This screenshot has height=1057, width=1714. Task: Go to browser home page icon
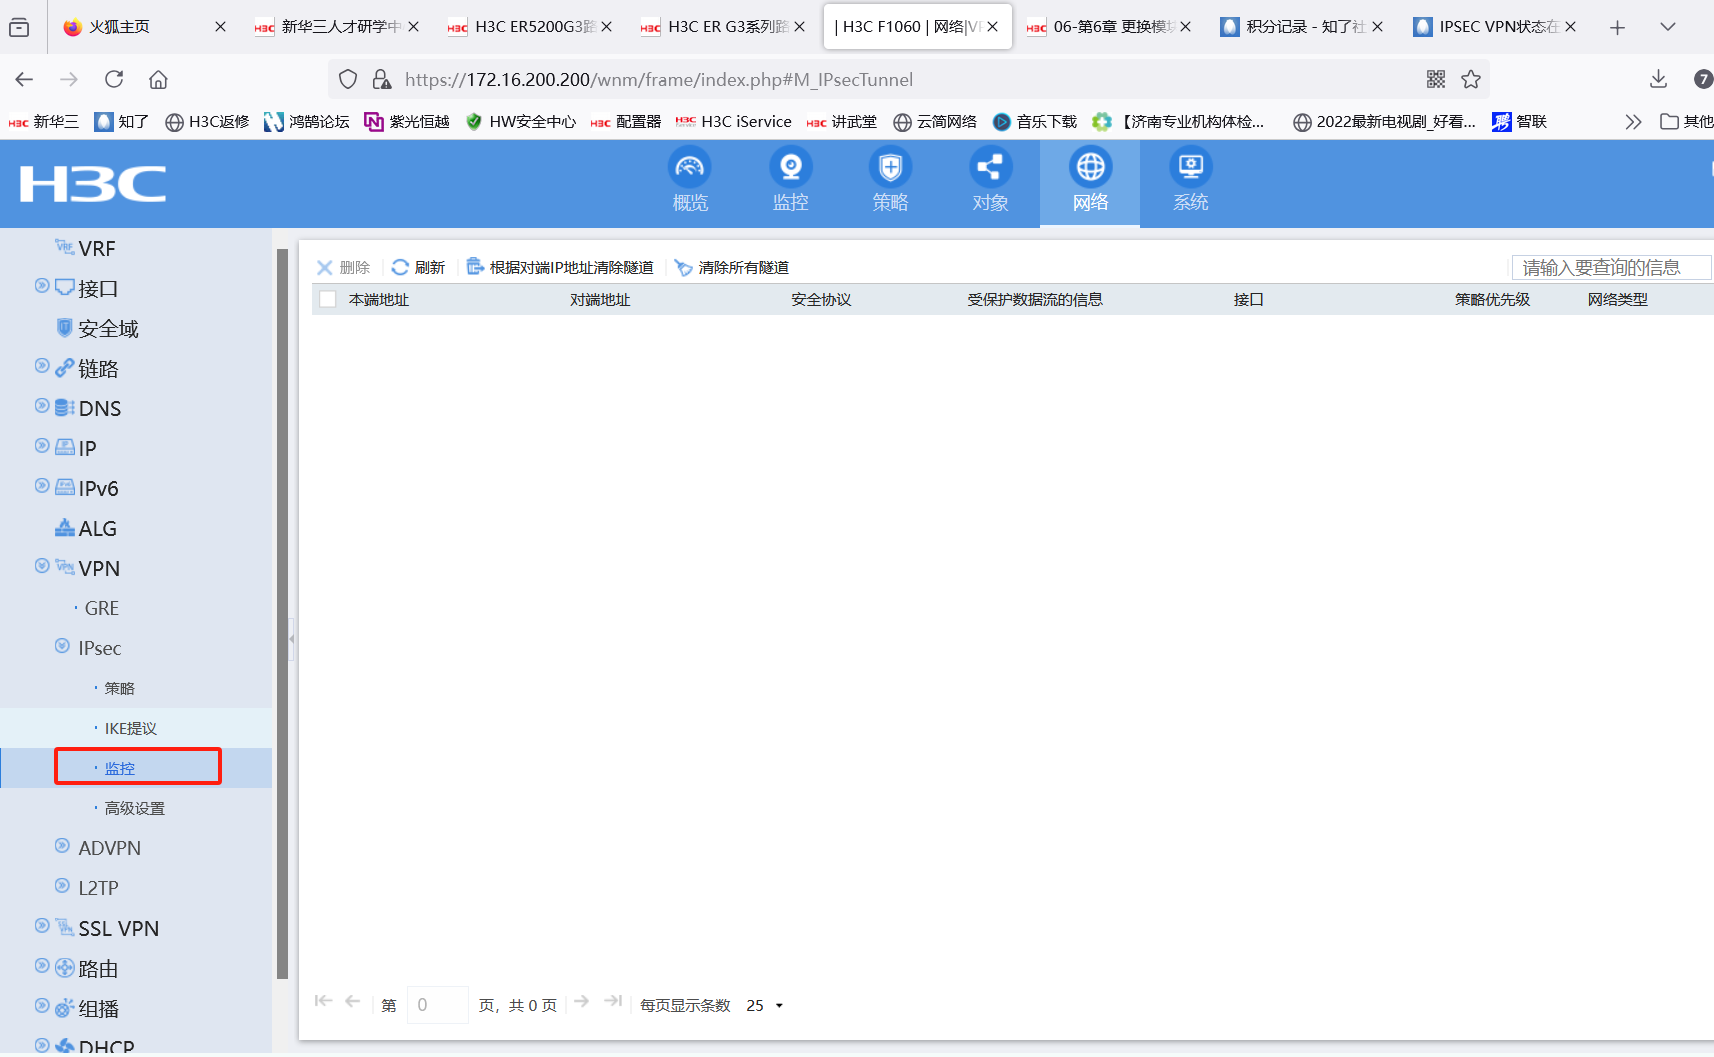pos(158,79)
